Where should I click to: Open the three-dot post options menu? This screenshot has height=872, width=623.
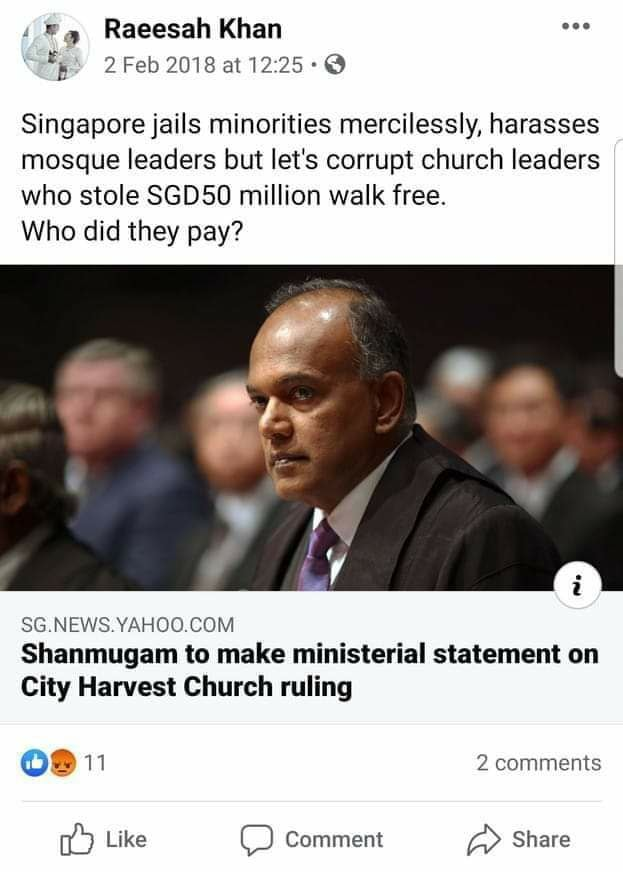coord(576,26)
